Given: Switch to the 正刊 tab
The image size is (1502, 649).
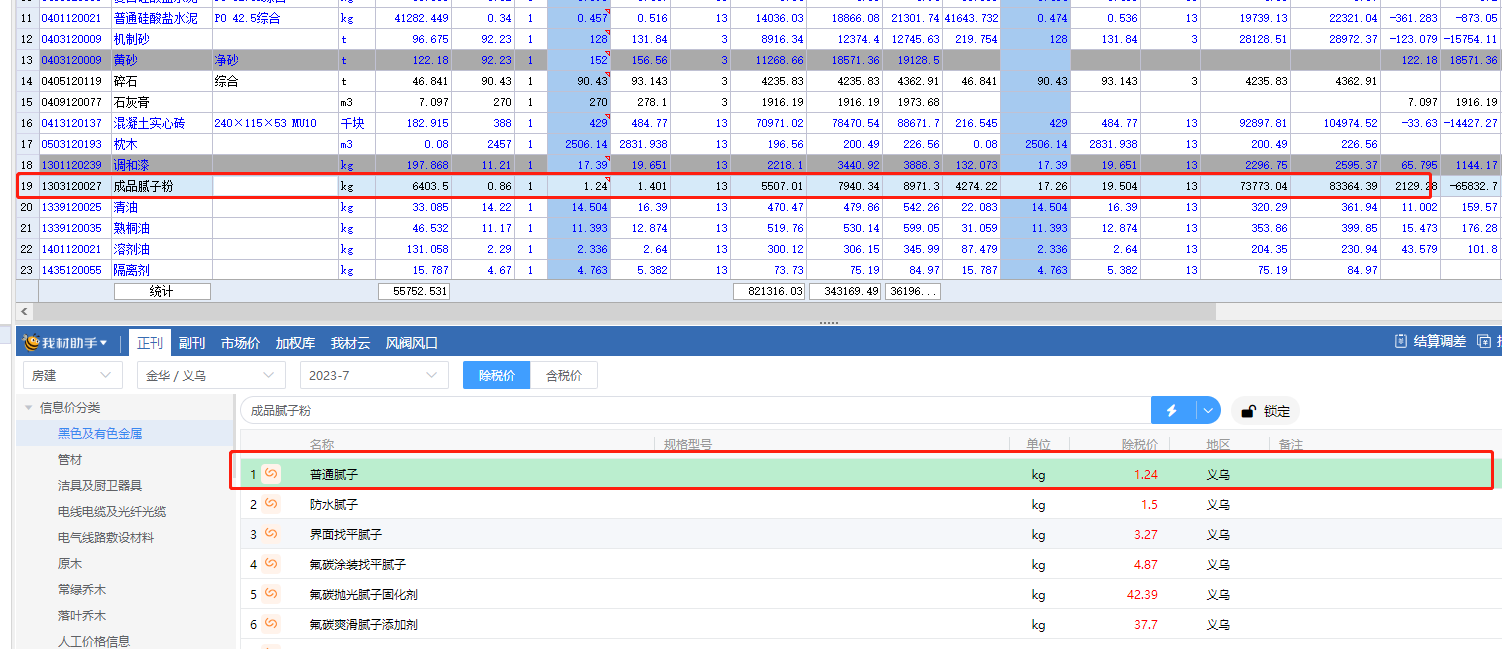Looking at the screenshot, I should [150, 343].
